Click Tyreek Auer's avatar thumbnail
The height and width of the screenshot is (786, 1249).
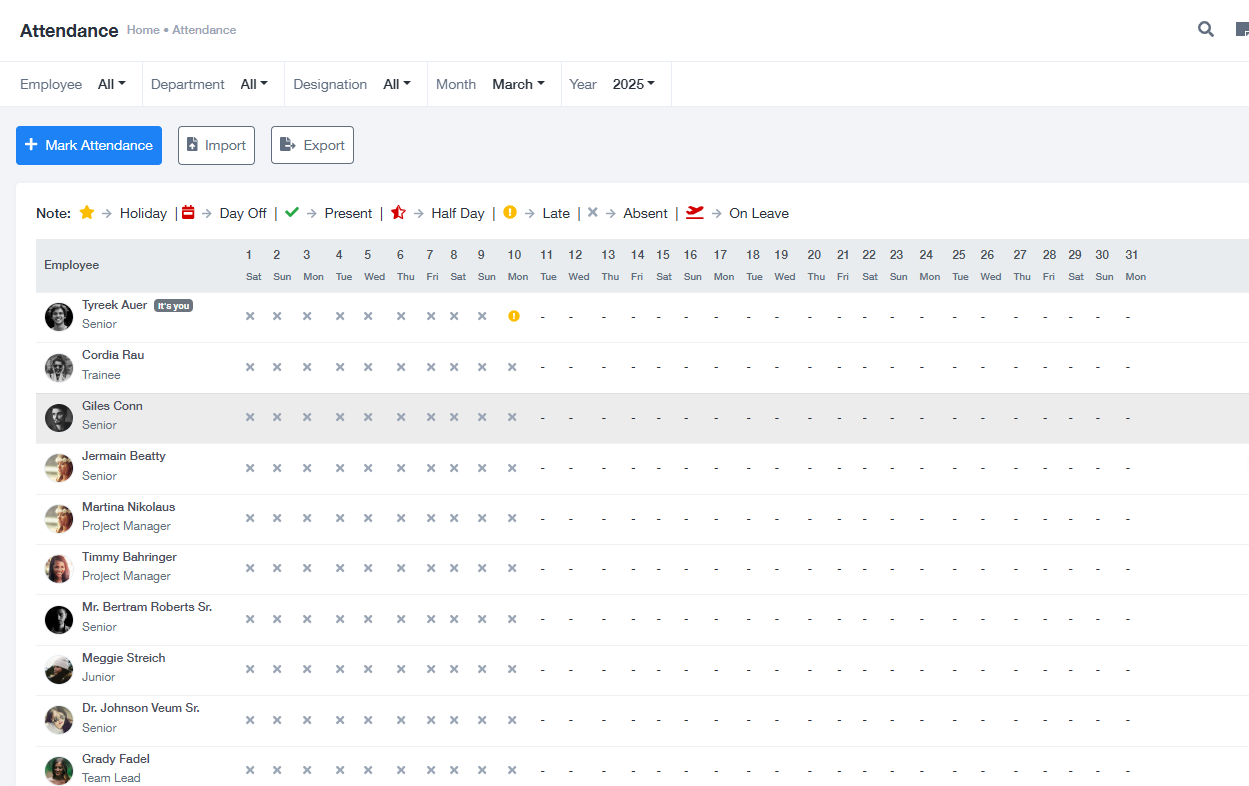click(59, 317)
